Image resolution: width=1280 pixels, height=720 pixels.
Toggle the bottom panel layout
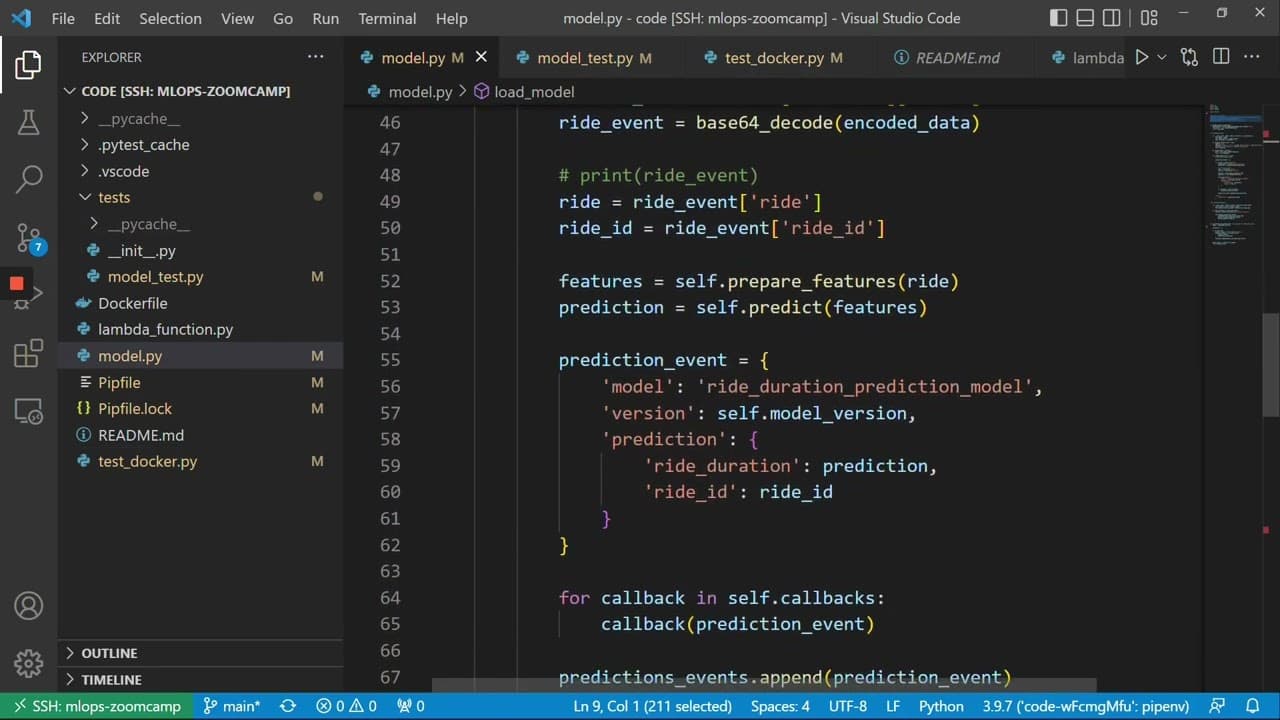[1086, 18]
